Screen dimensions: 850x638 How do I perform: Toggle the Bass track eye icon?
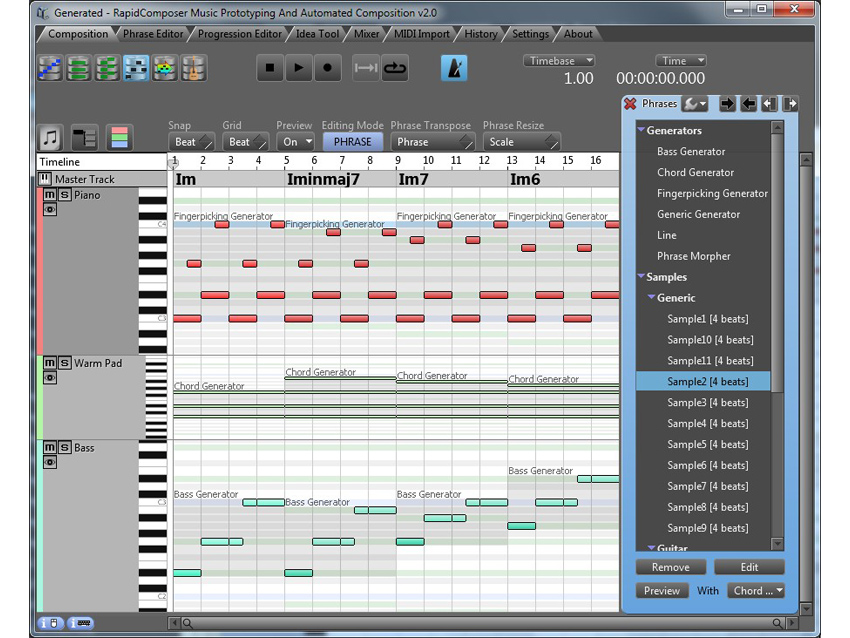coord(50,462)
